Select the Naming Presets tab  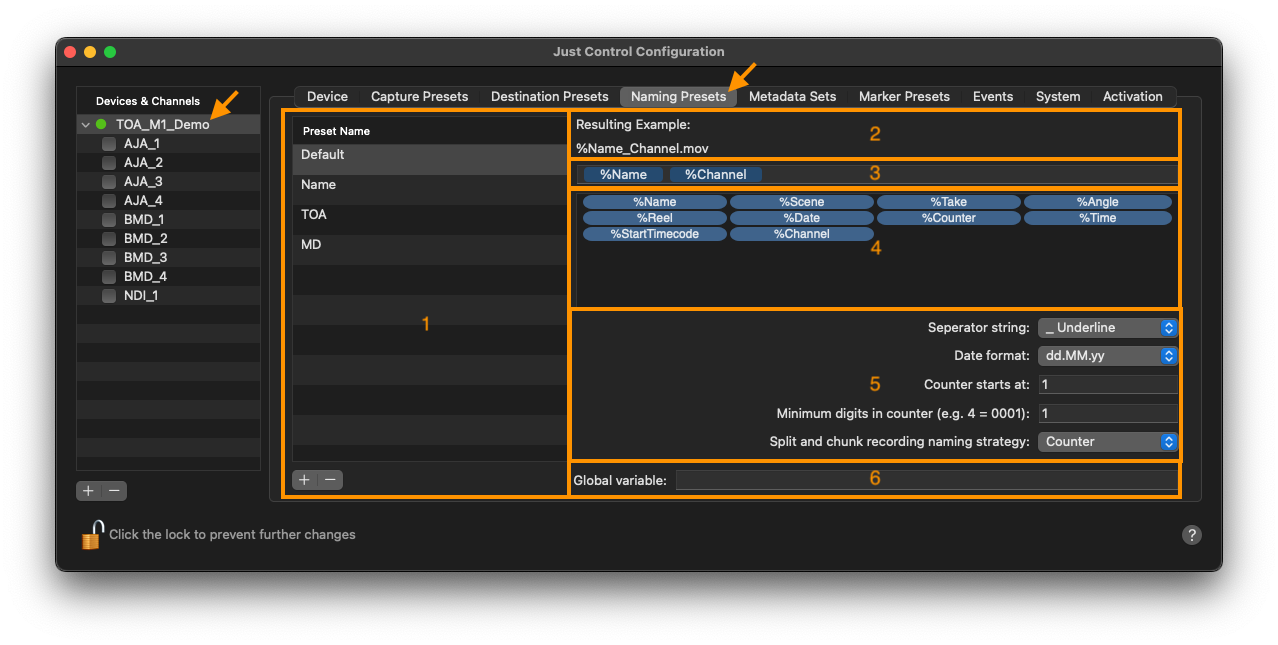pos(678,97)
